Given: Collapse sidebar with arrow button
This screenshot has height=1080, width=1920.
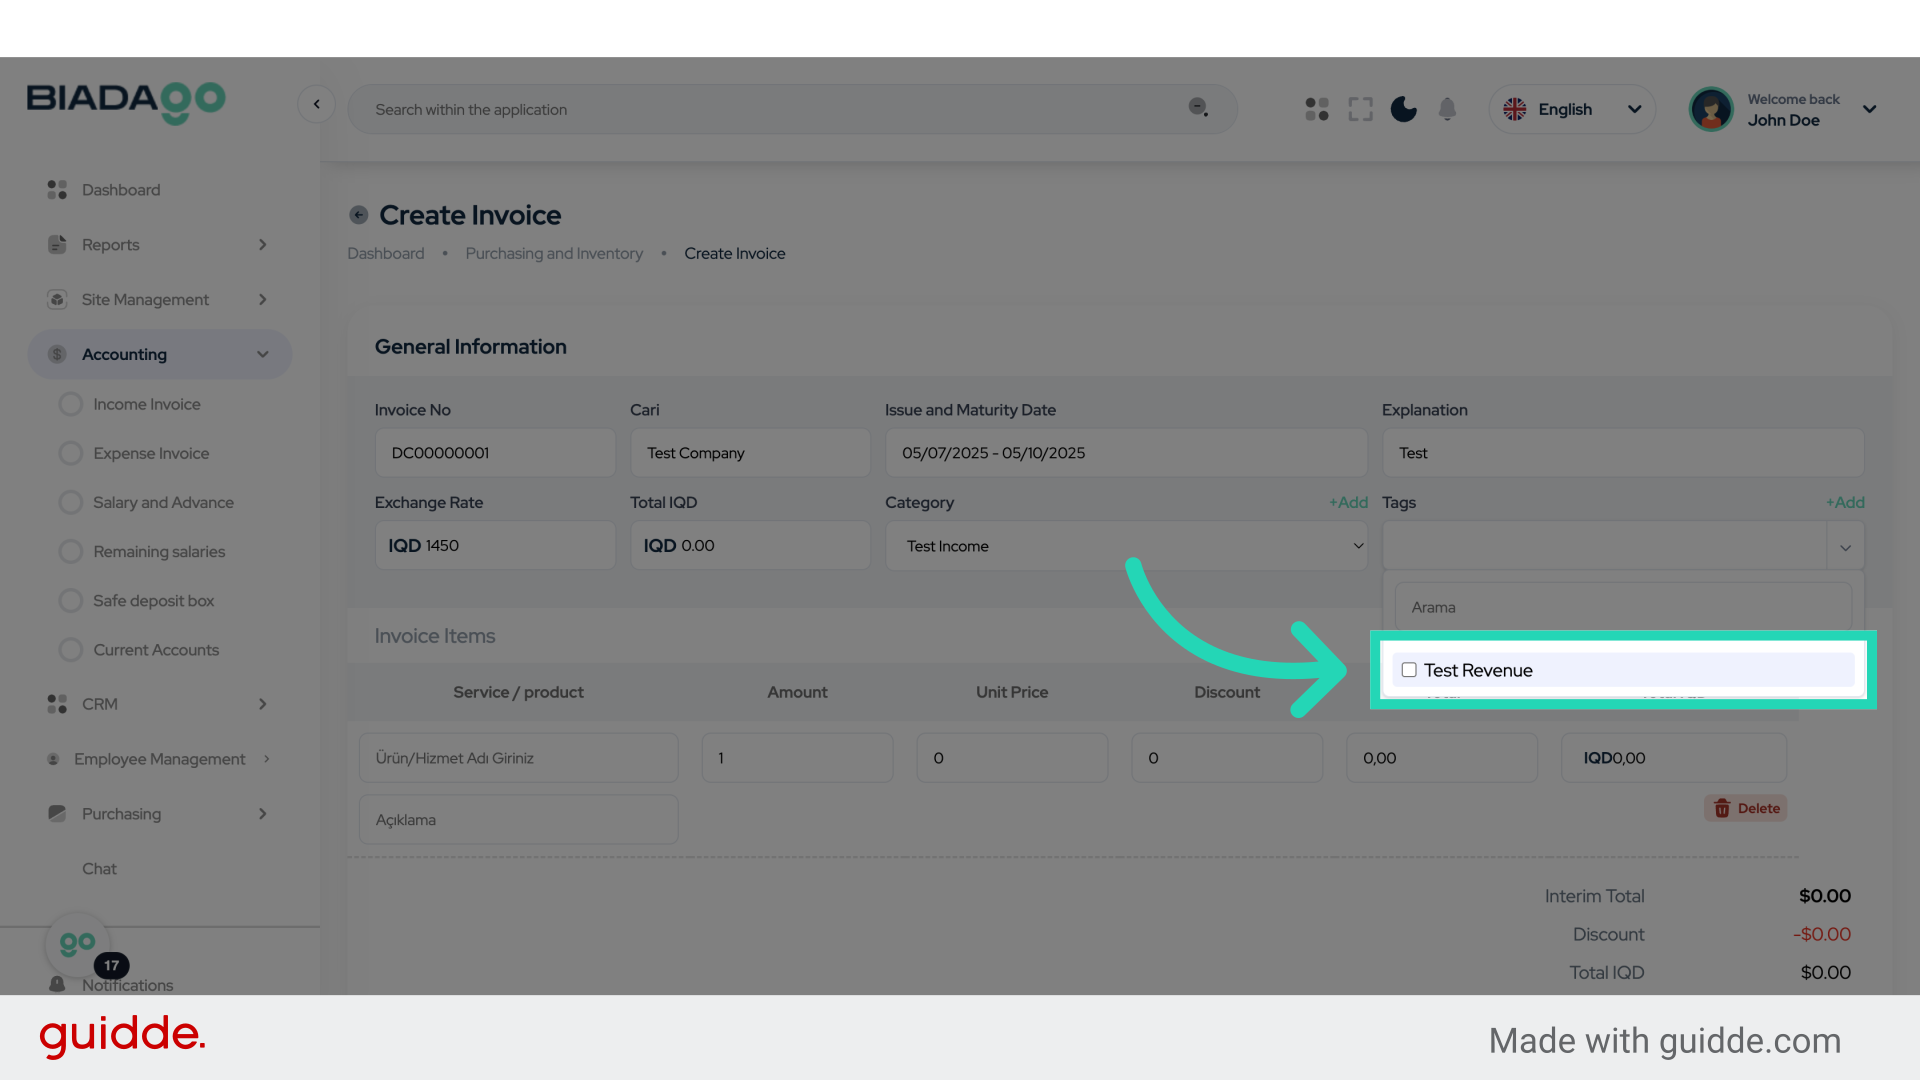Looking at the screenshot, I should coord(316,104).
